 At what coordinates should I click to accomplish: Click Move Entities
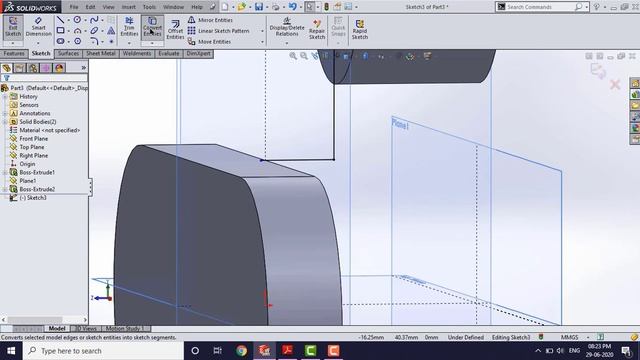point(209,42)
